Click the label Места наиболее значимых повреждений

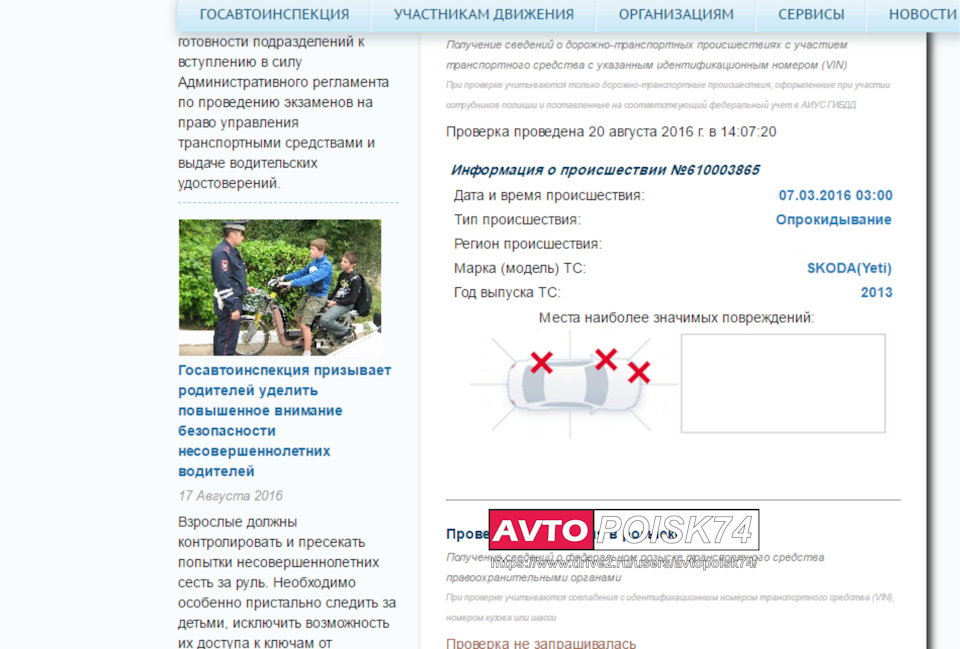point(677,318)
